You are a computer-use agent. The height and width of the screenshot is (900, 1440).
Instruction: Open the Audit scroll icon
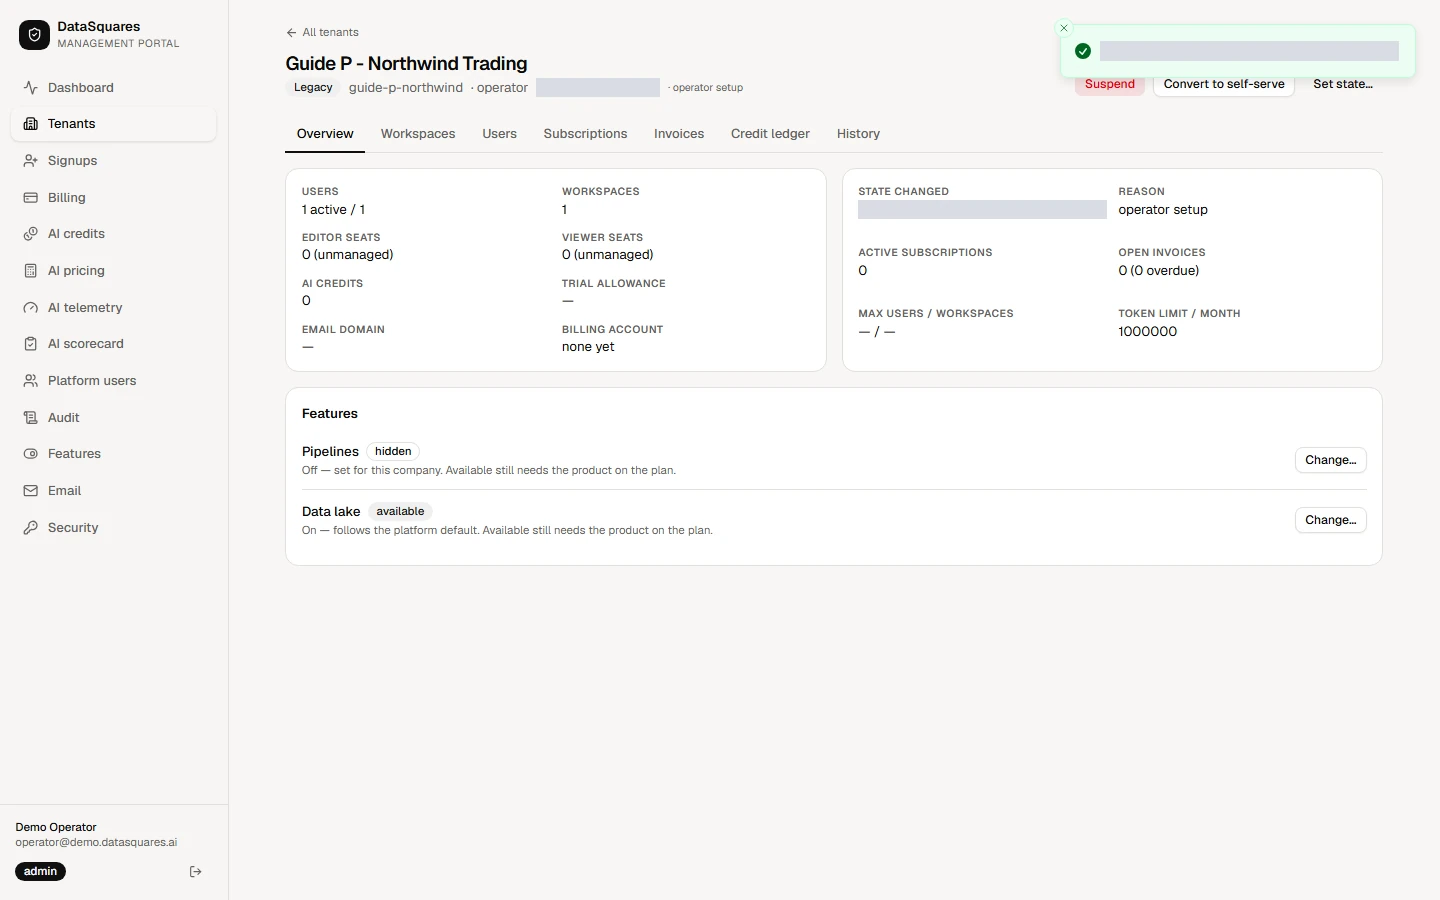pos(31,418)
